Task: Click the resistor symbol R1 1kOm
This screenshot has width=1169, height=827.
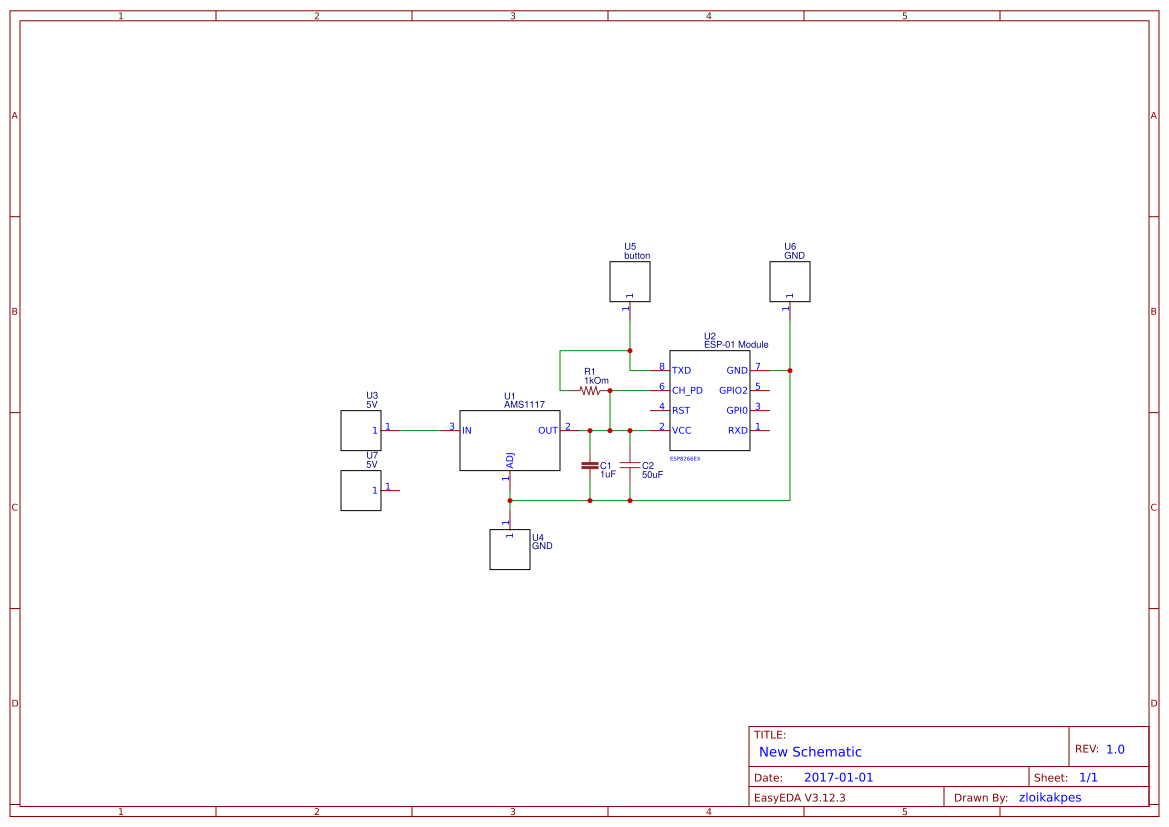Action: tap(591, 390)
